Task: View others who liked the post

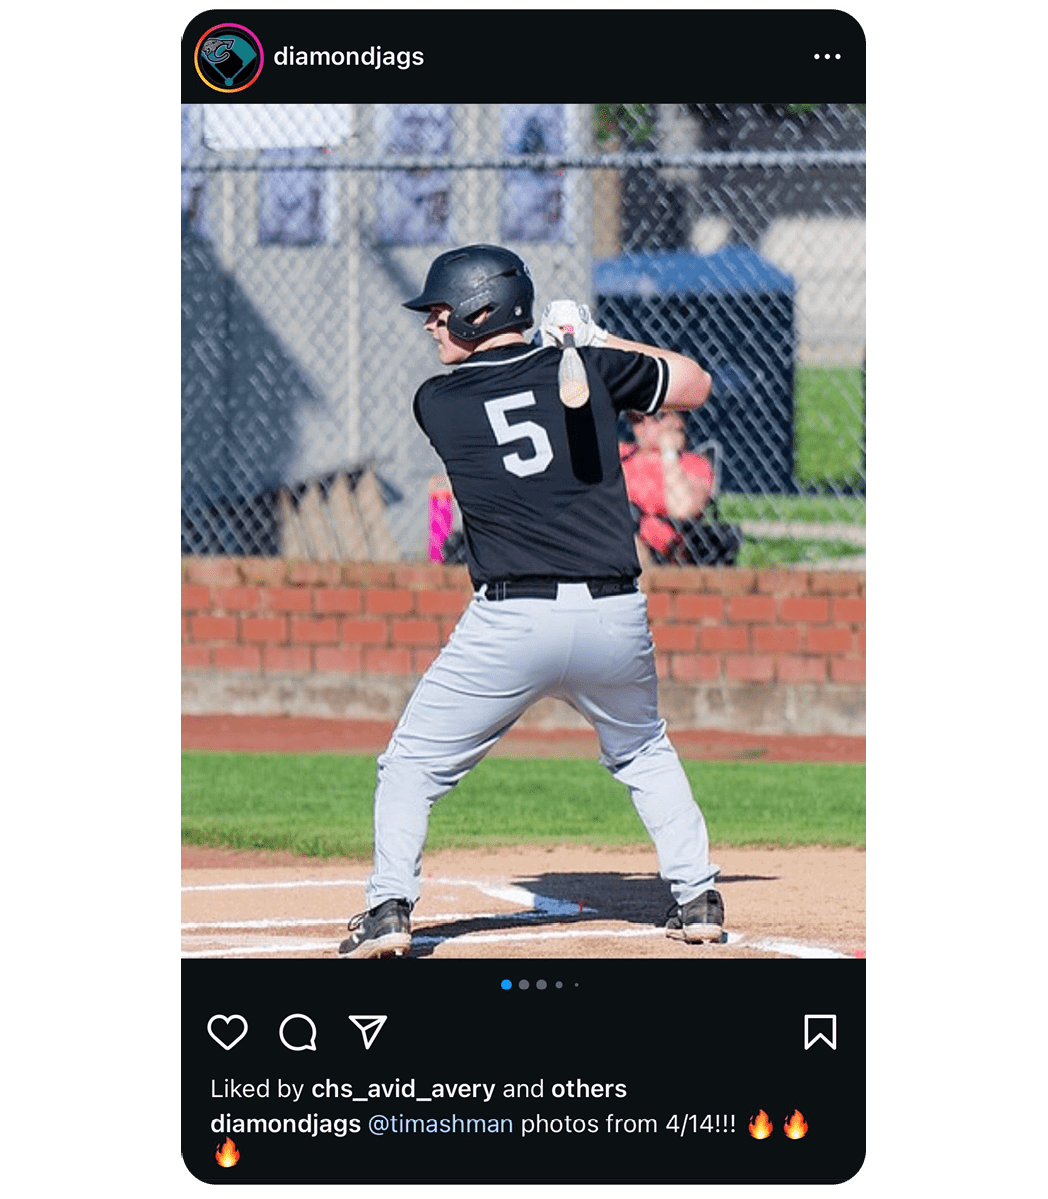Action: pyautogui.click(x=589, y=1089)
